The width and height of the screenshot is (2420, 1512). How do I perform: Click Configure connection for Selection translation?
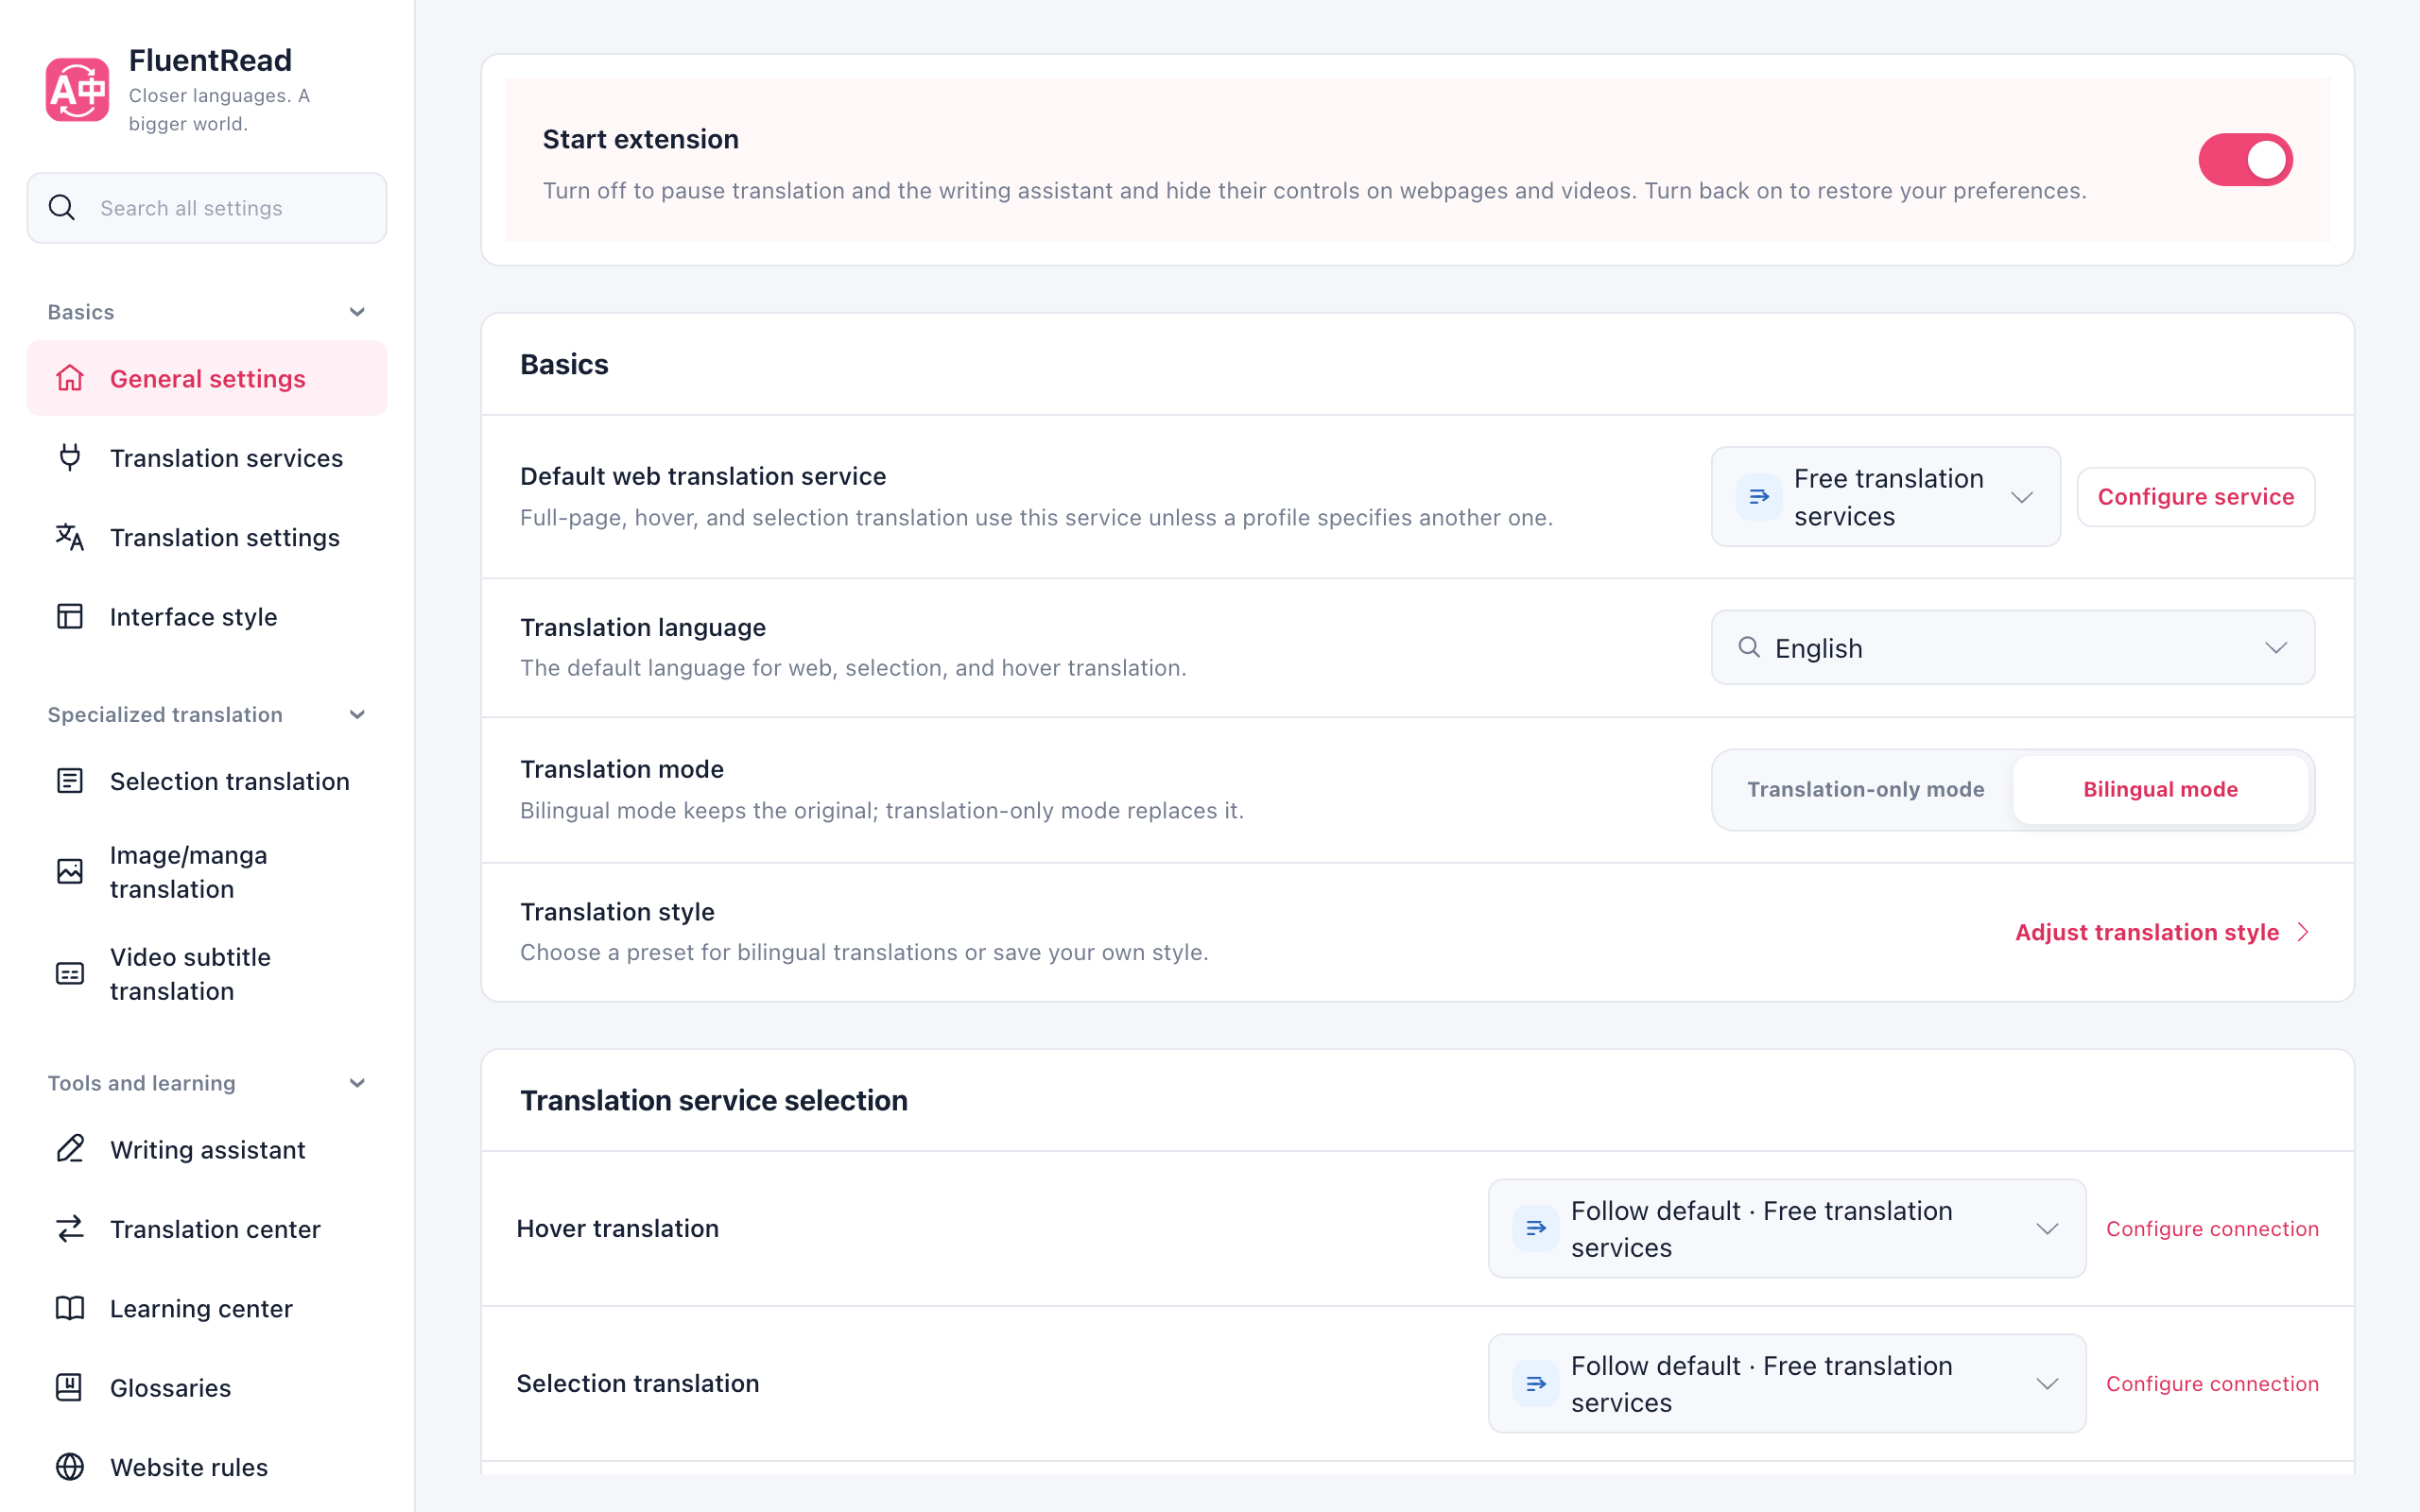(2212, 1383)
